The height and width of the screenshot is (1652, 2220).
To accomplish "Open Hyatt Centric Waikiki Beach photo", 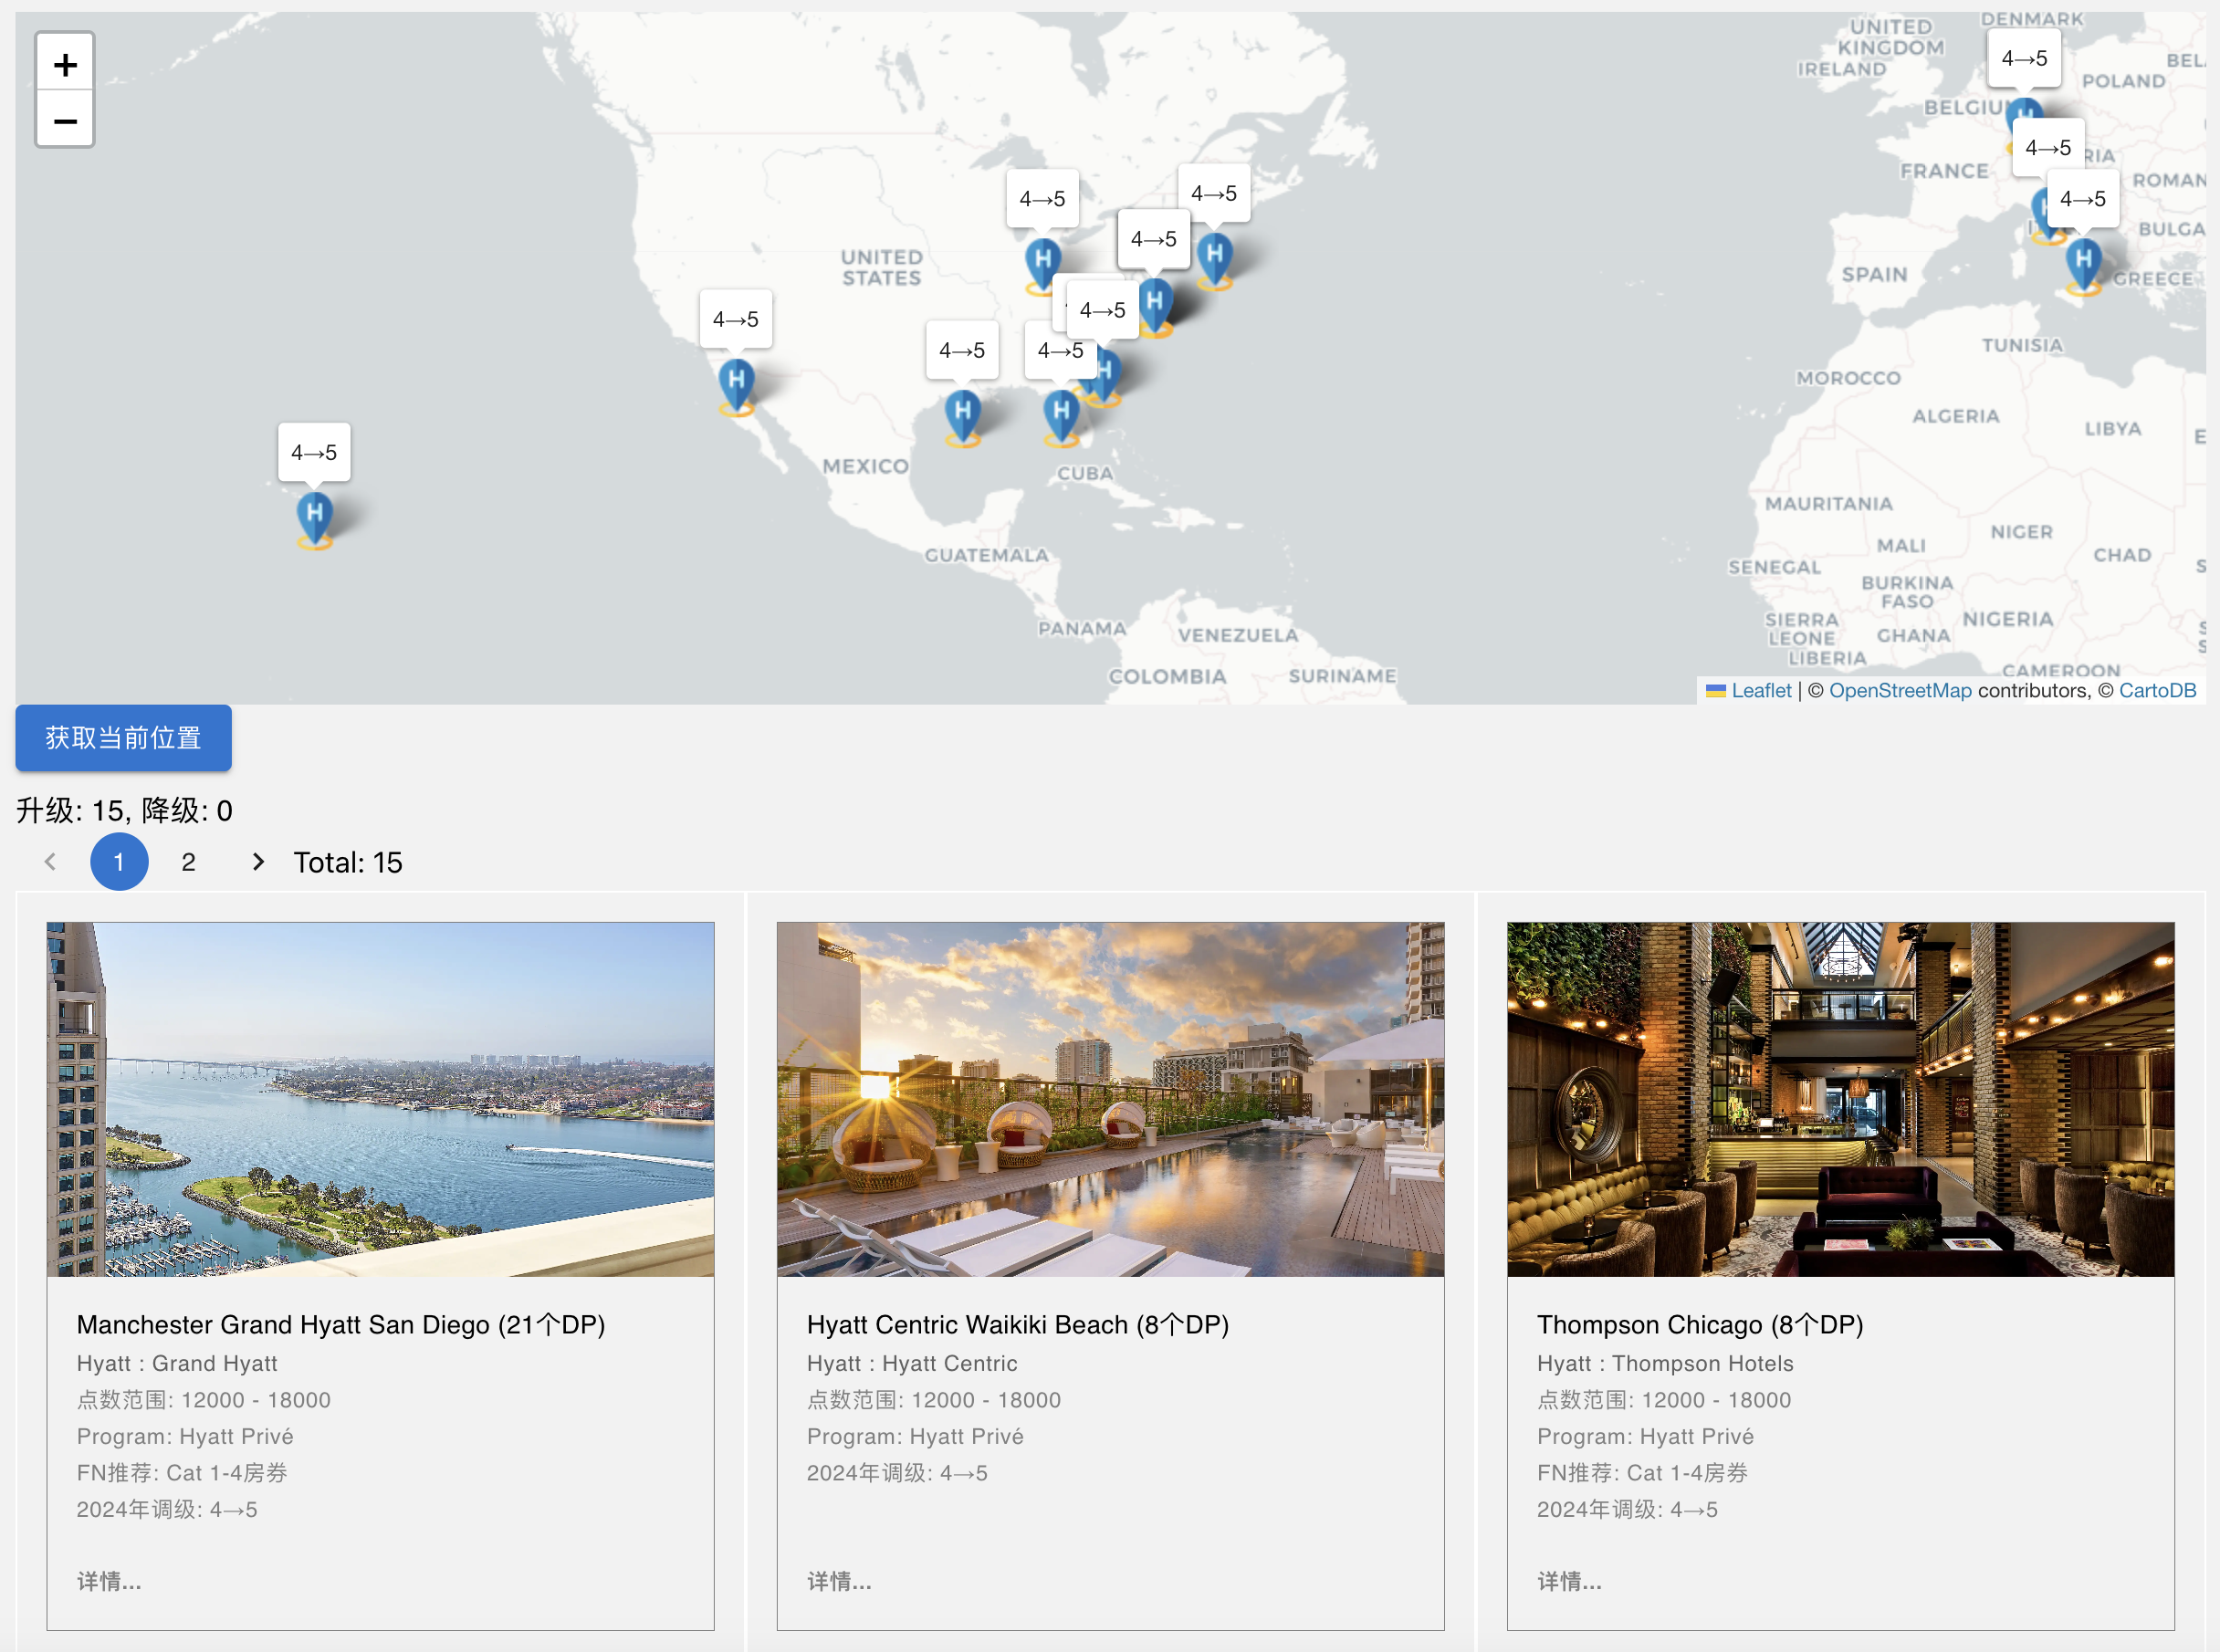I will 1110,1099.
